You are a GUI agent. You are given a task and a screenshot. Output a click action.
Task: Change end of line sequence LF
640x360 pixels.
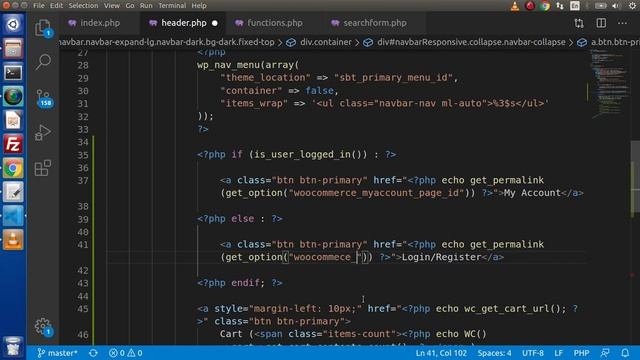558,353
